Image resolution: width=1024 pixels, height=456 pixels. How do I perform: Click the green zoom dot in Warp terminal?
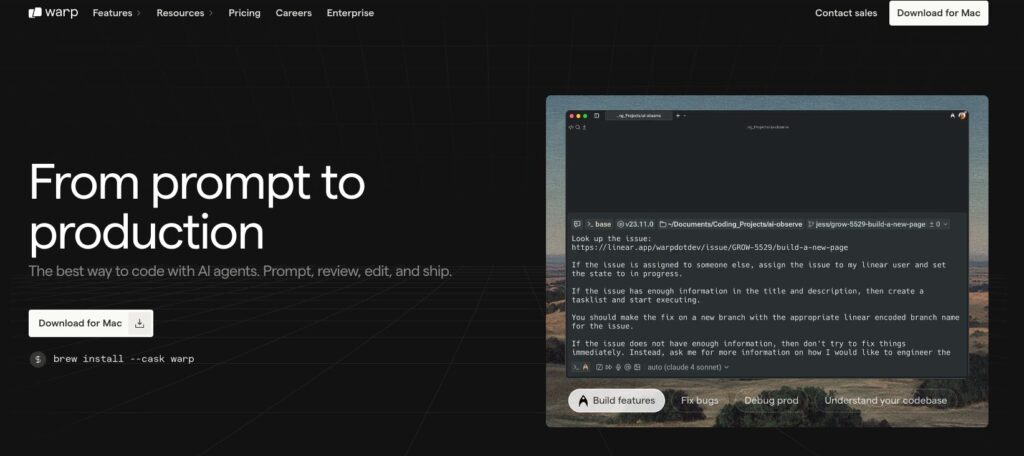point(585,116)
